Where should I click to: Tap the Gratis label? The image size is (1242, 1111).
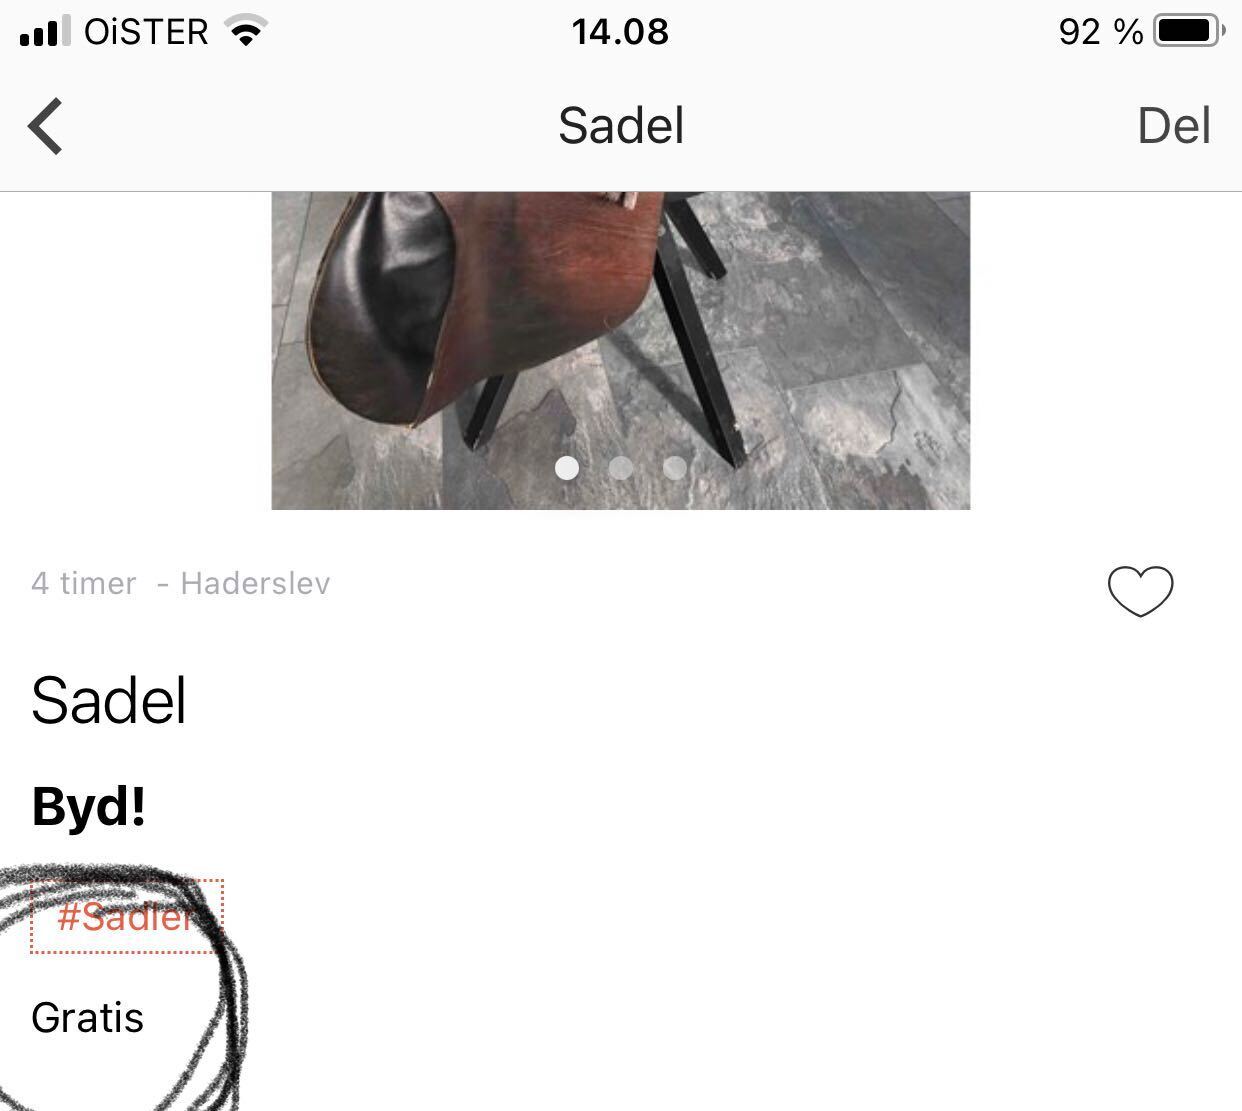(88, 1018)
